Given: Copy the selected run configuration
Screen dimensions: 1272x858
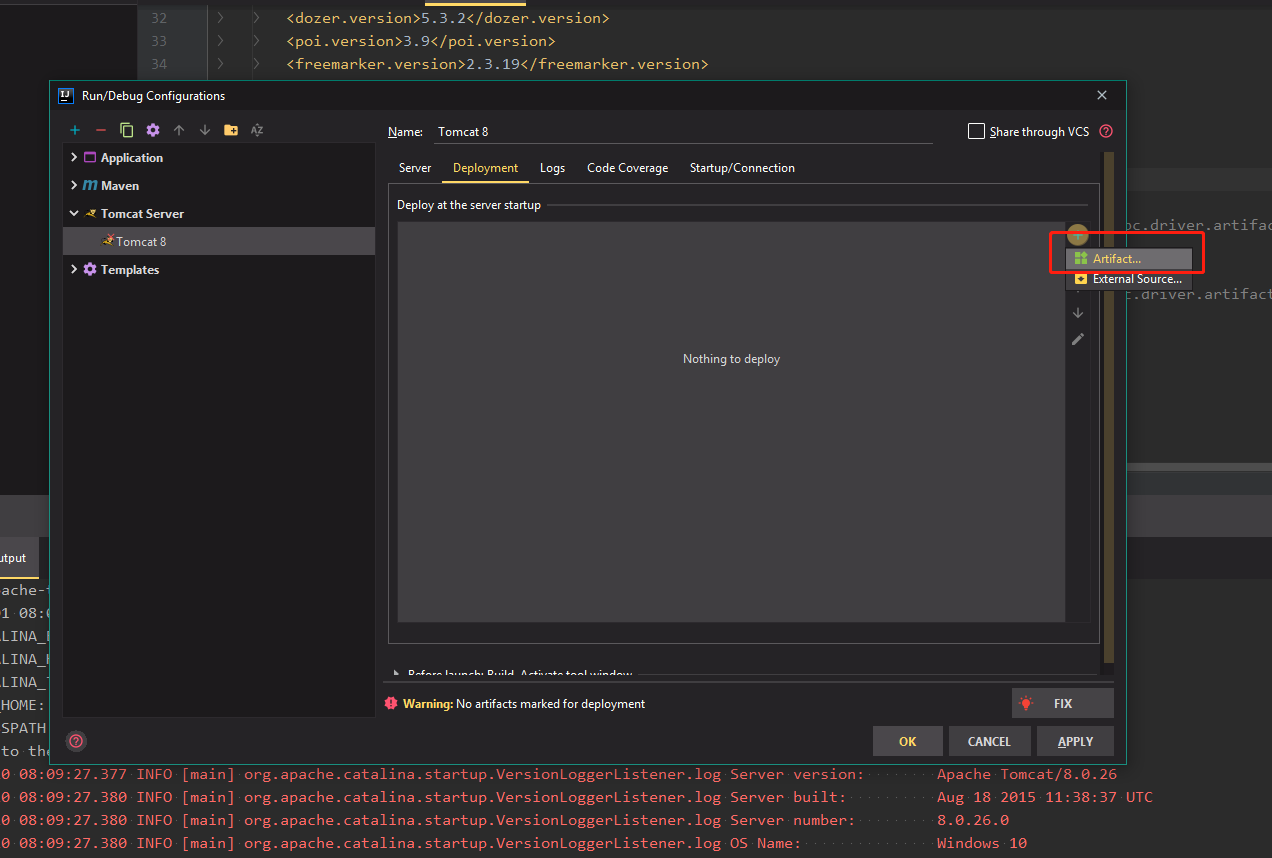Looking at the screenshot, I should [127, 130].
